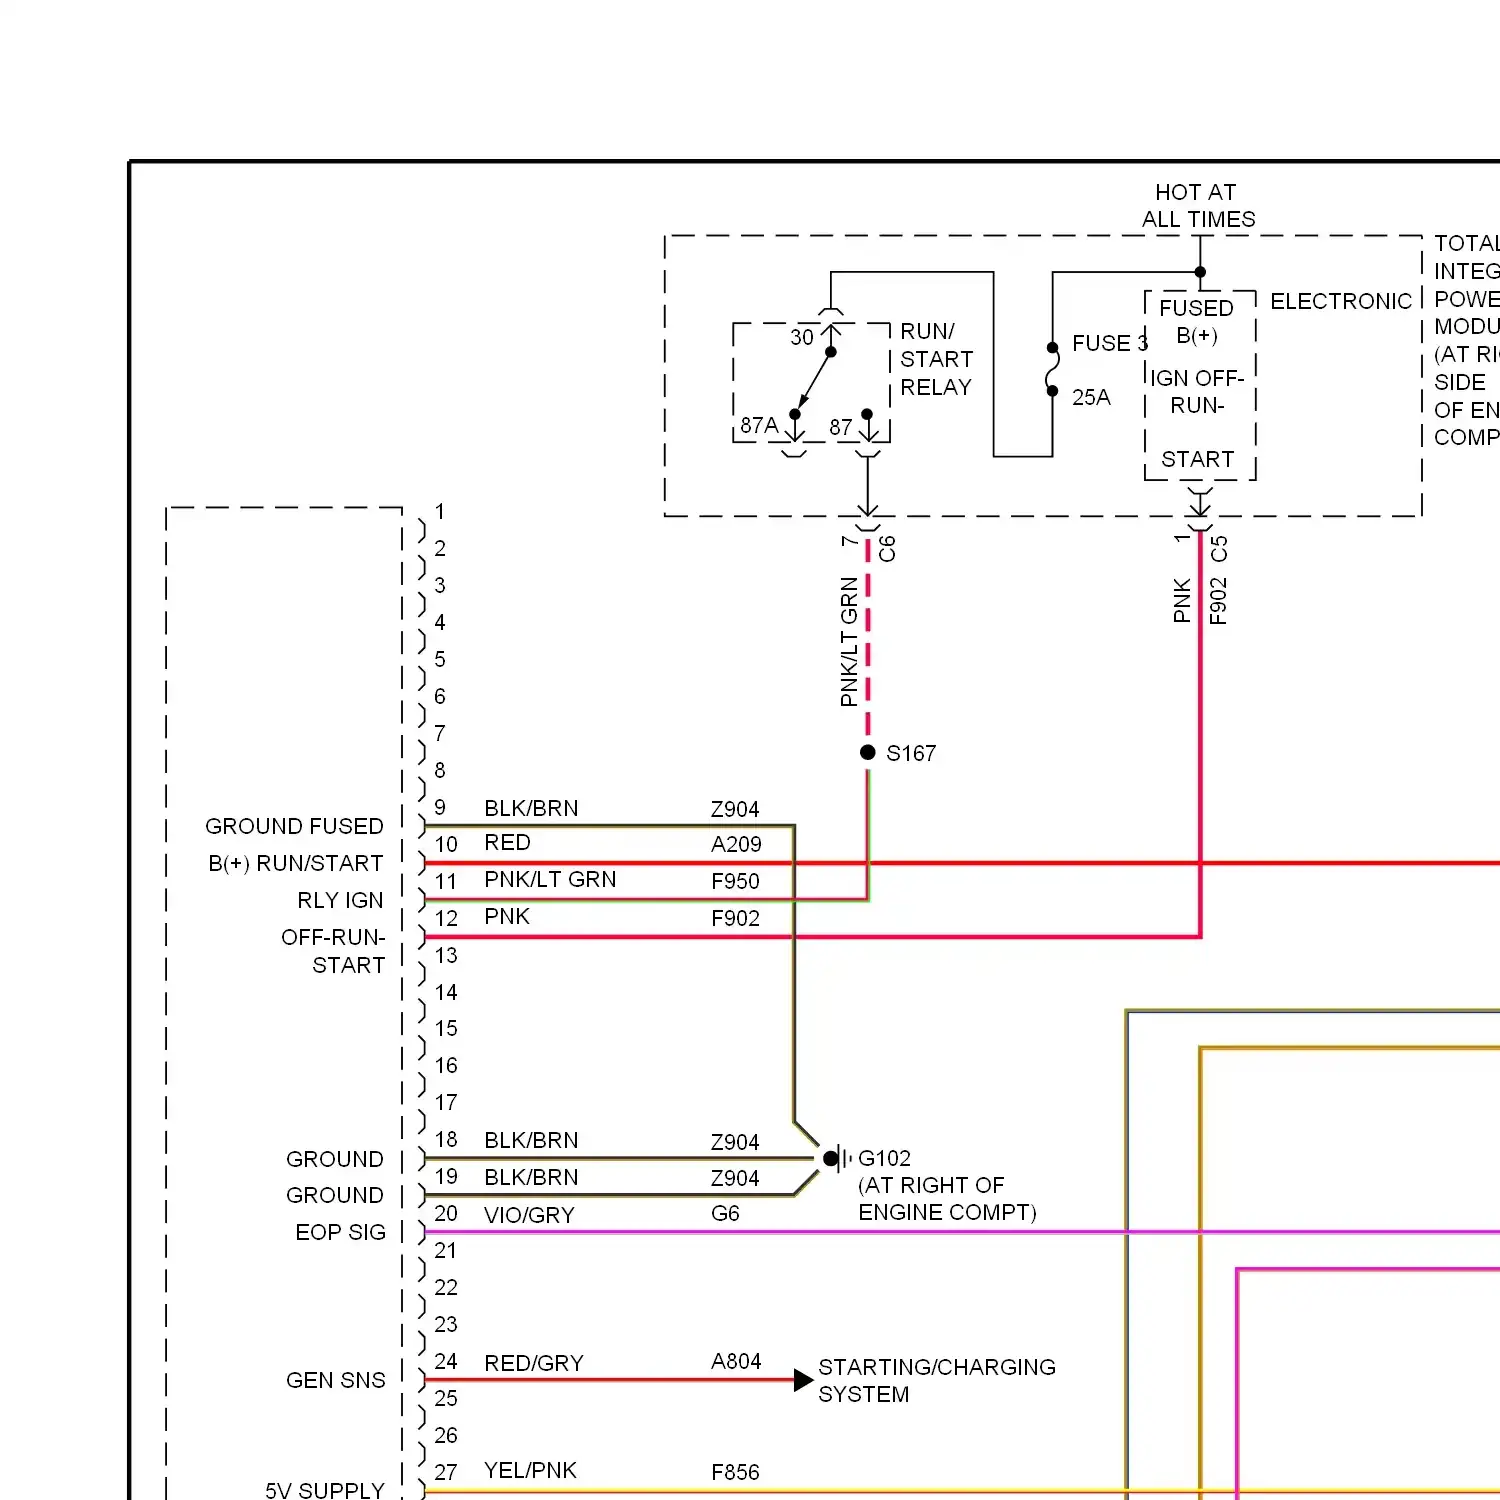Click the F950 circuit code
Image resolution: width=1500 pixels, height=1500 pixels.
pyautogui.click(x=735, y=881)
